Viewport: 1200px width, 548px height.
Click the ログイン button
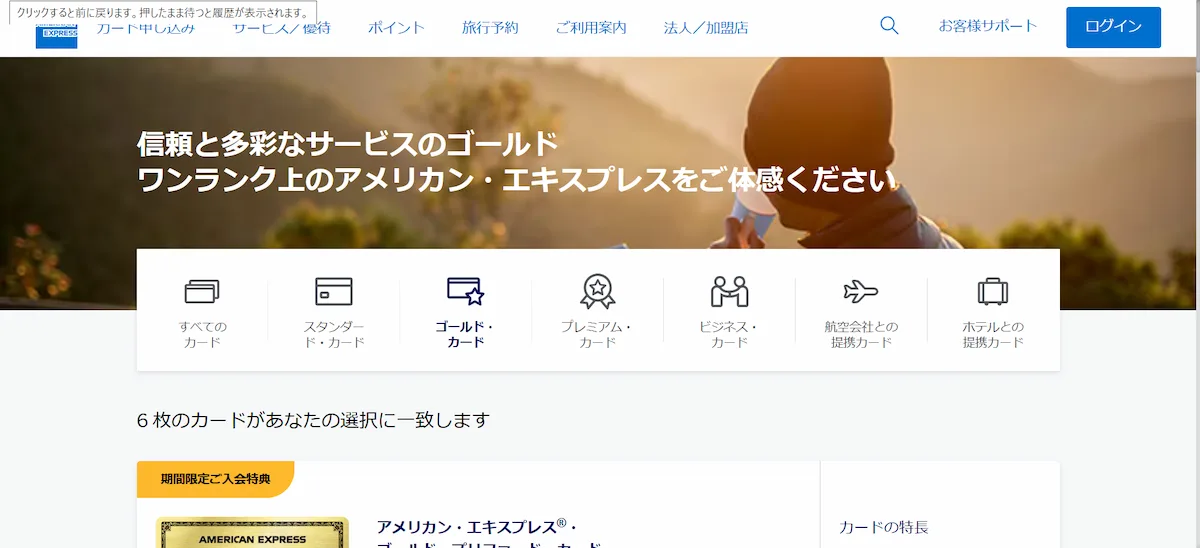[1113, 27]
